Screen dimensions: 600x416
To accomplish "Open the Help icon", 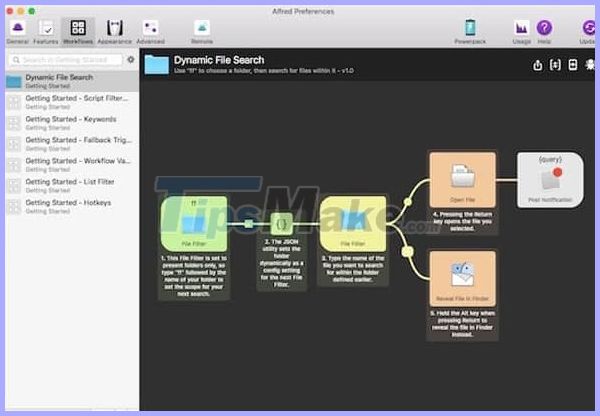I will coord(544,32).
